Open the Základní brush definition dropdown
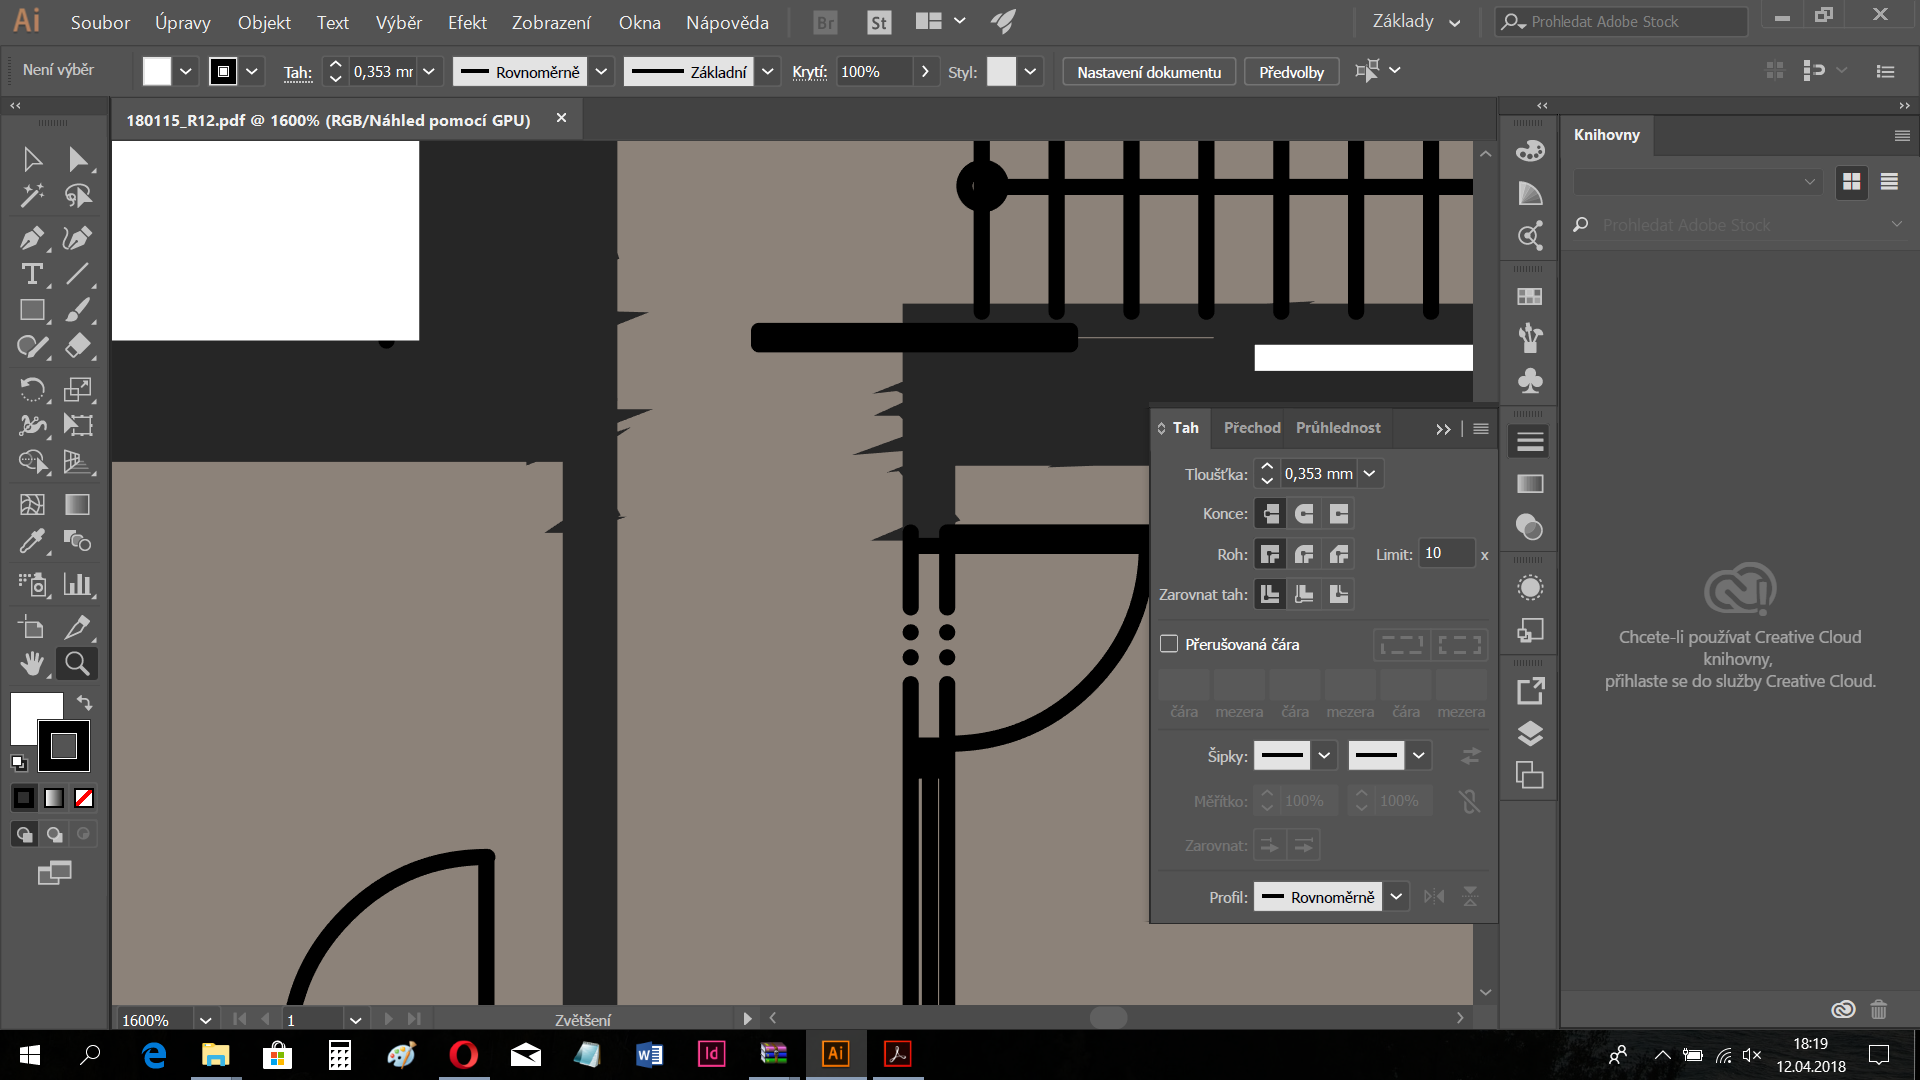 [x=768, y=72]
